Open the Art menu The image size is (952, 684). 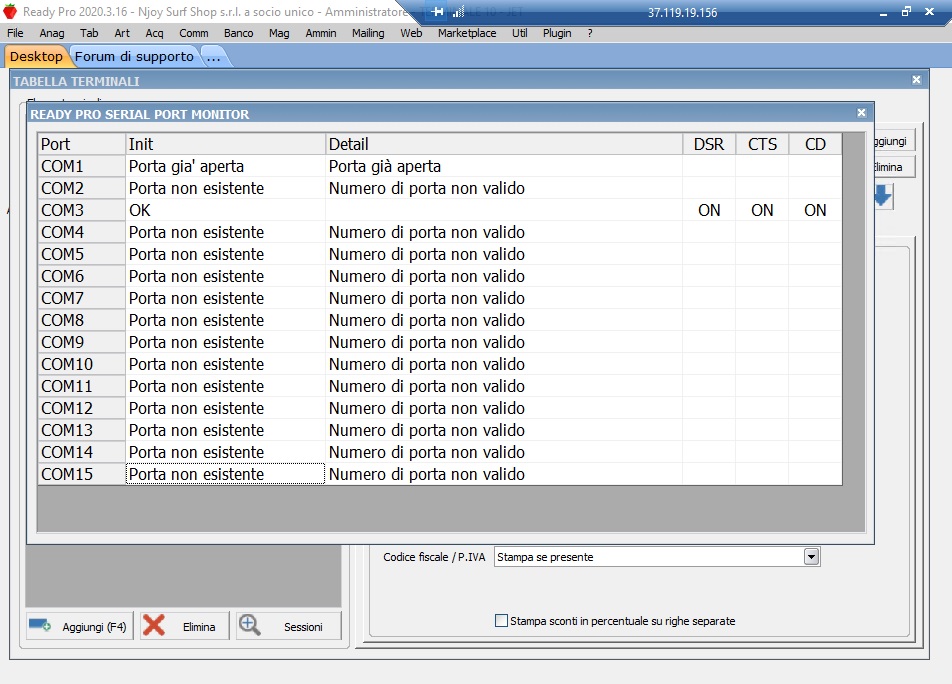pyautogui.click(x=122, y=33)
